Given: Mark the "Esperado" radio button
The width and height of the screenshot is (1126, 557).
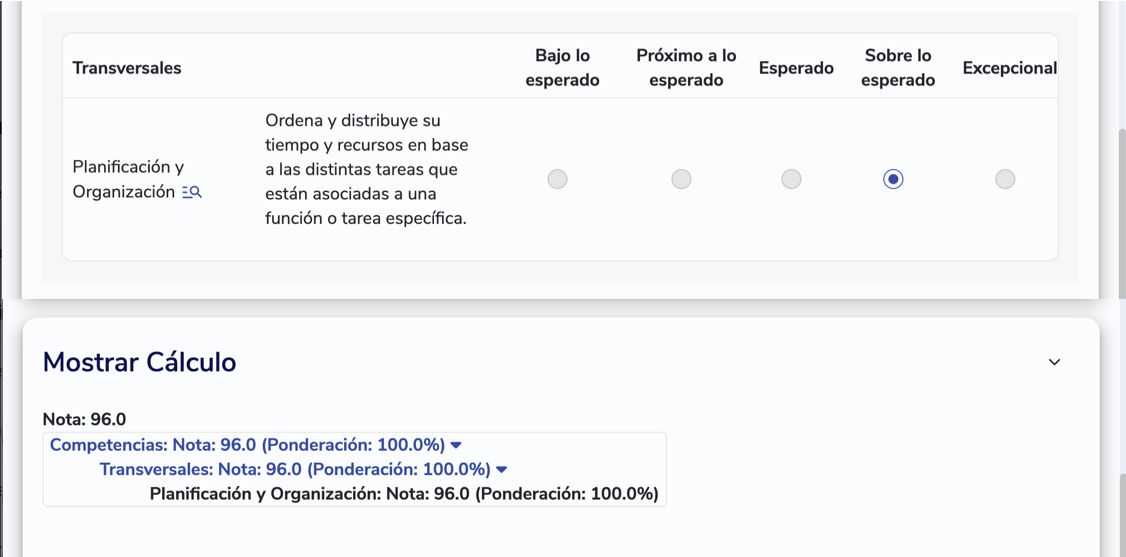Looking at the screenshot, I should pyautogui.click(x=791, y=179).
